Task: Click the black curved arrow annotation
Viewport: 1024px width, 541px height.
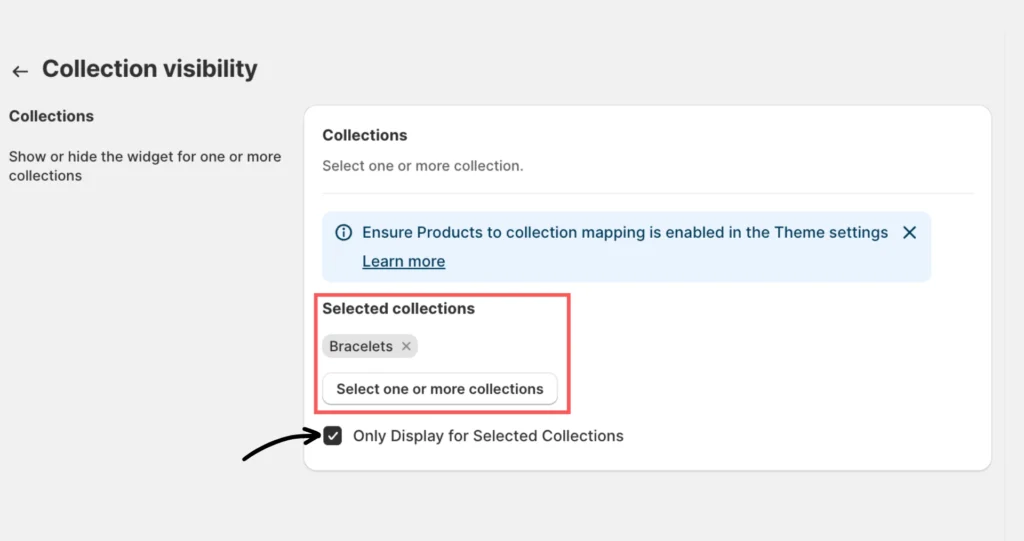Action: [x=280, y=444]
